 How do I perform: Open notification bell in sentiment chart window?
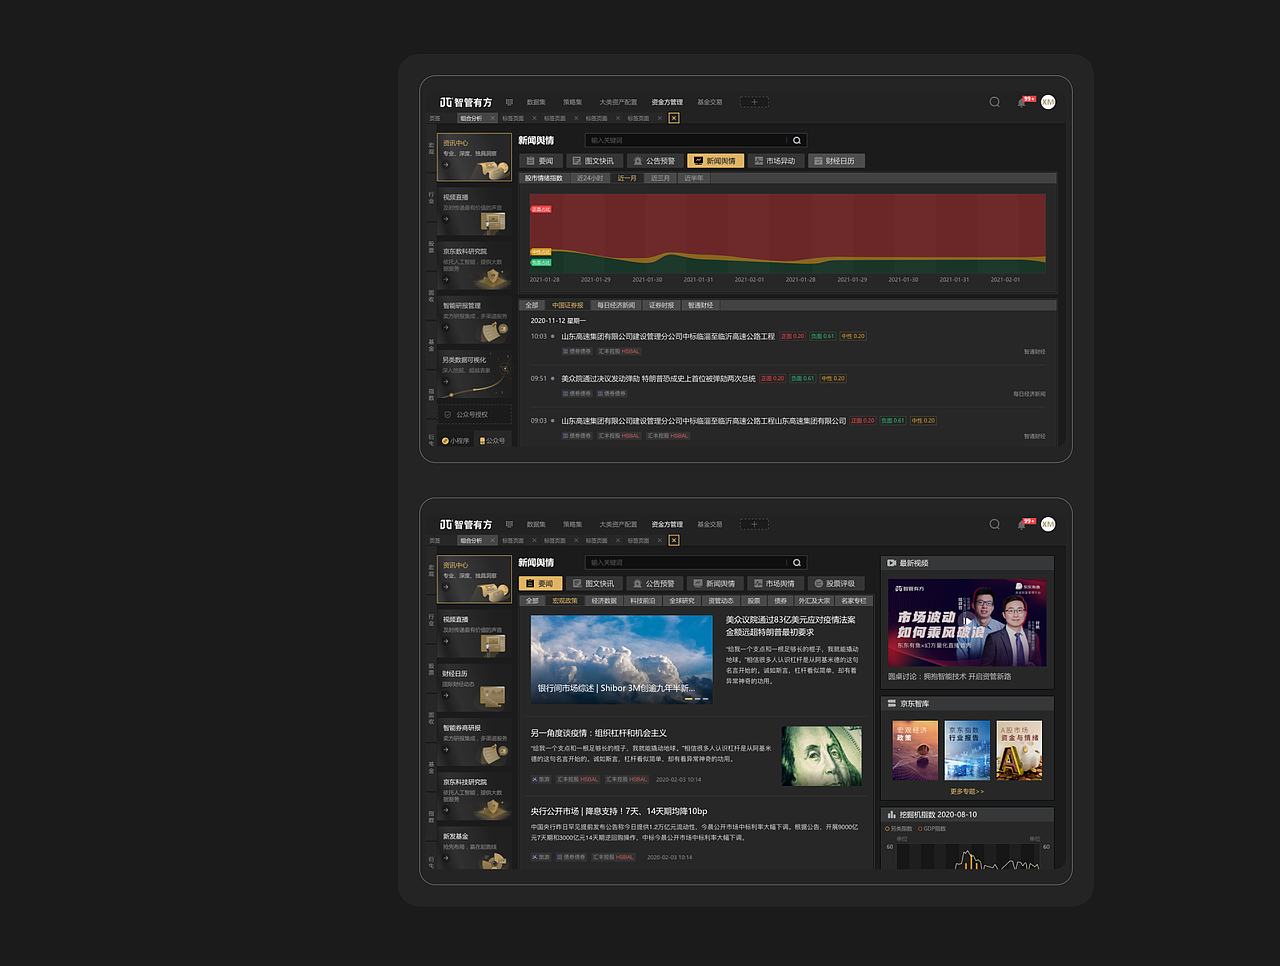click(x=1023, y=102)
